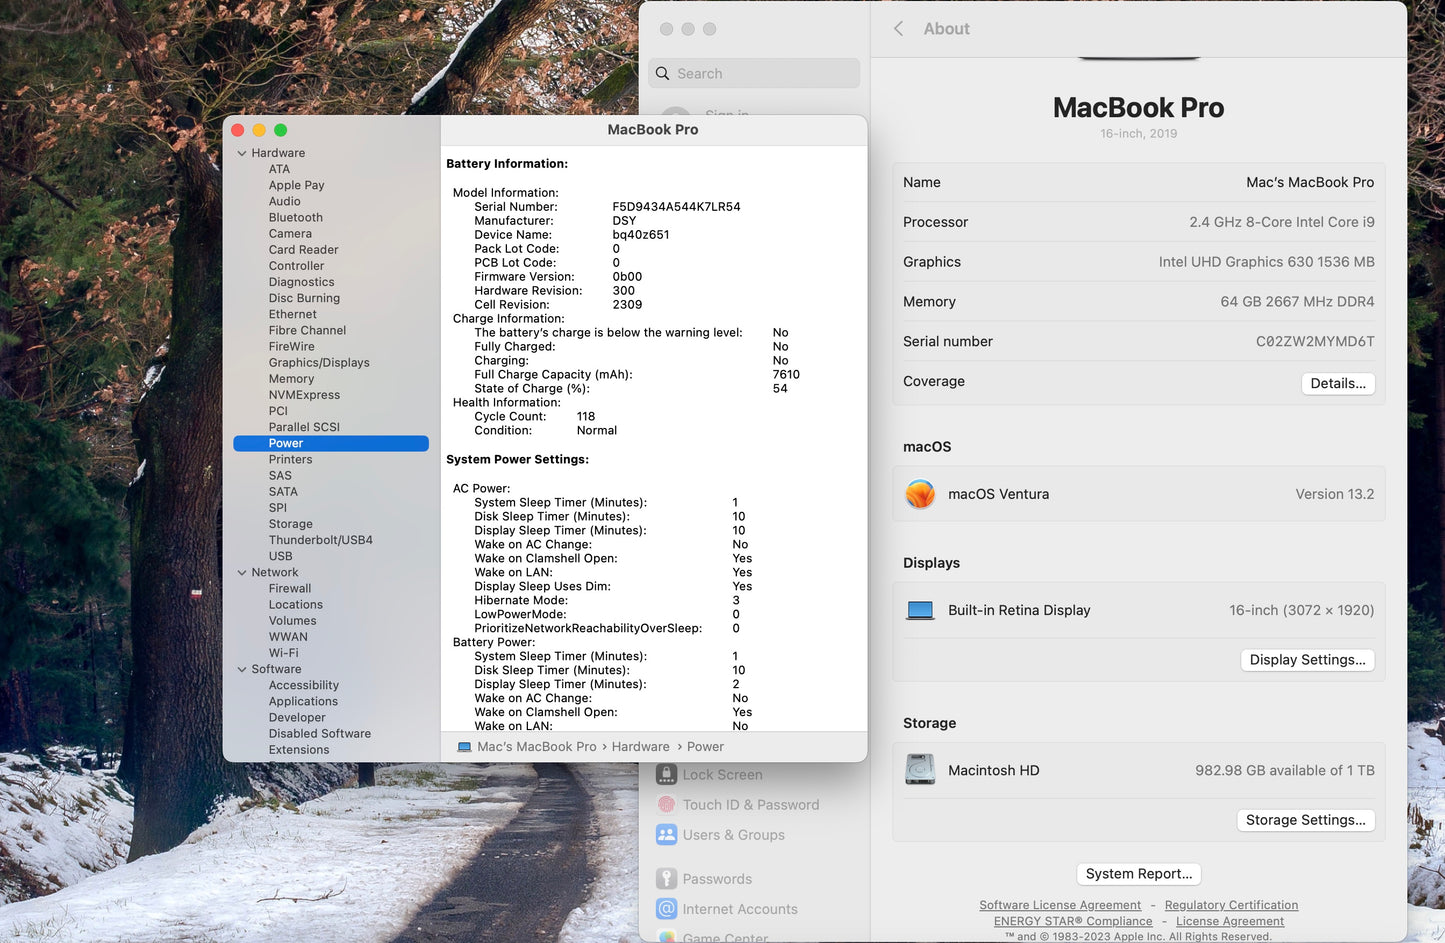Collapse the Network section
Viewport: 1445px width, 943px height.
(242, 572)
